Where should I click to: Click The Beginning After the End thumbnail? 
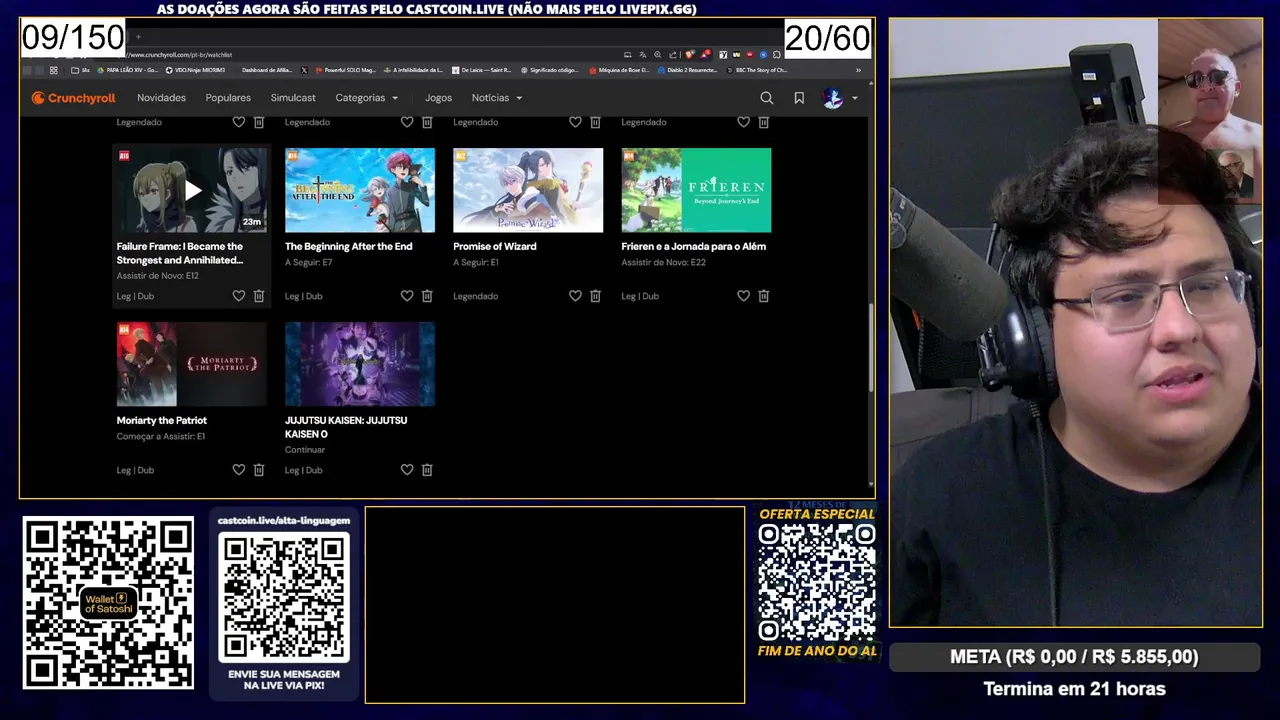(x=360, y=190)
